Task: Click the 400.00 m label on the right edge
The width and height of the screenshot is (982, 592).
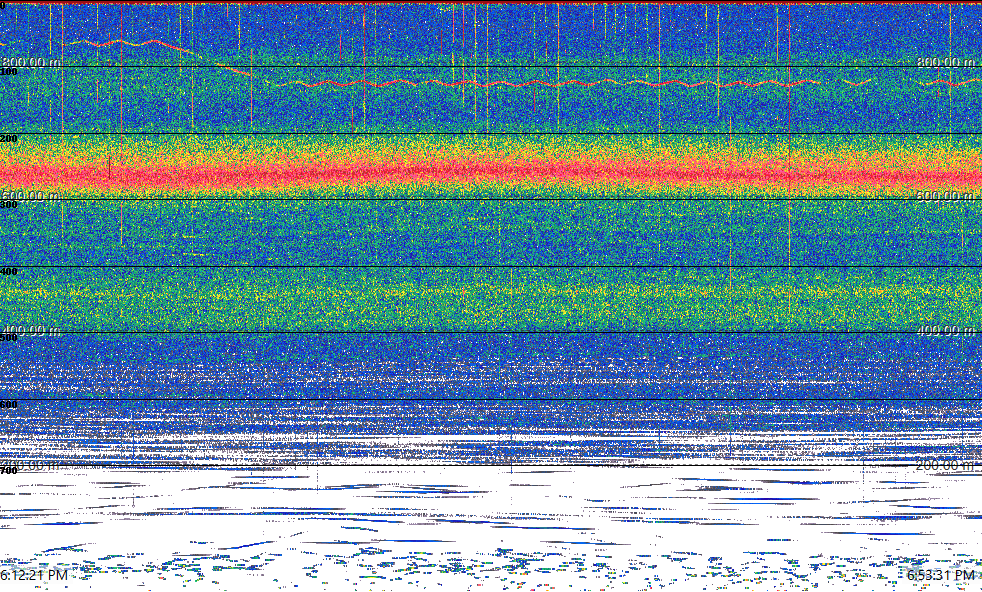Action: tap(946, 330)
